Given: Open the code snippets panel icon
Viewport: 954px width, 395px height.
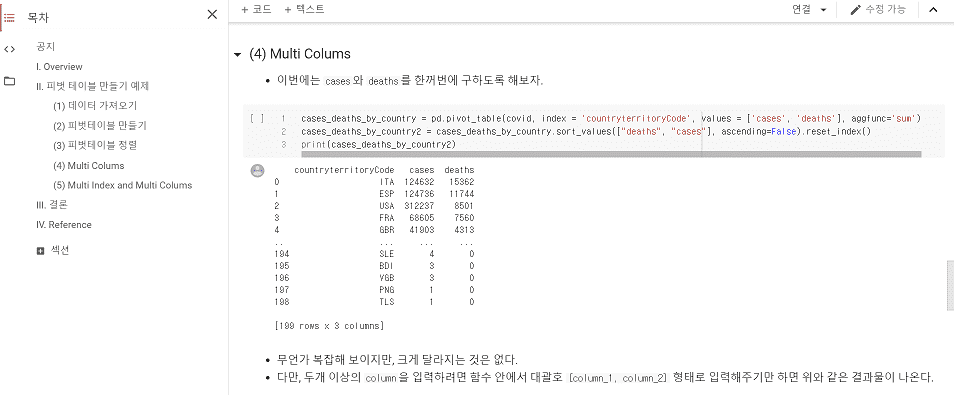Looking at the screenshot, I should (9, 49).
